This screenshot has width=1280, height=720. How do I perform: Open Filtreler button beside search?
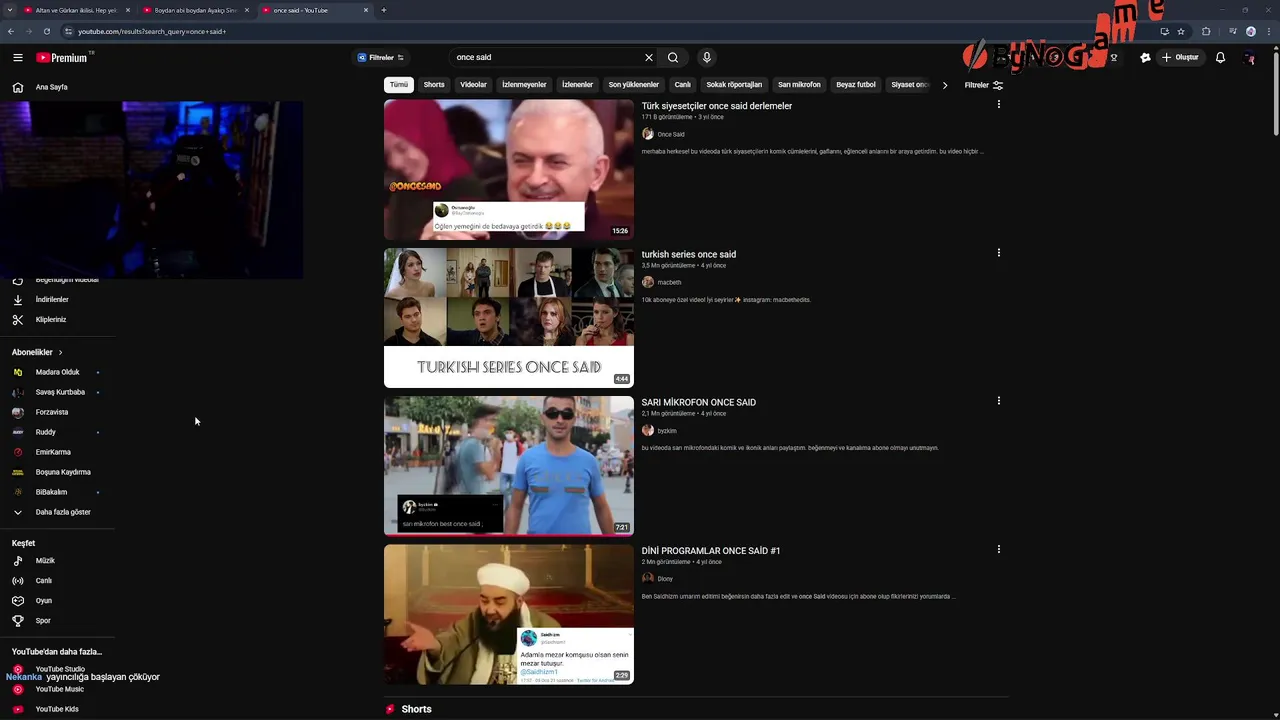pyautogui.click(x=381, y=58)
